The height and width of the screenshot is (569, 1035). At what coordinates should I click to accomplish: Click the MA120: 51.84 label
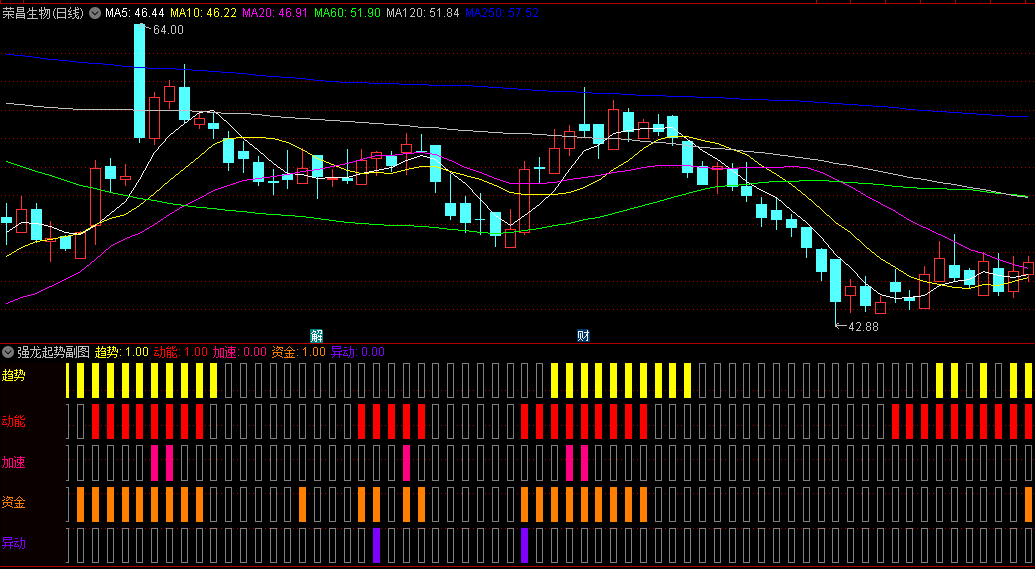click(422, 13)
